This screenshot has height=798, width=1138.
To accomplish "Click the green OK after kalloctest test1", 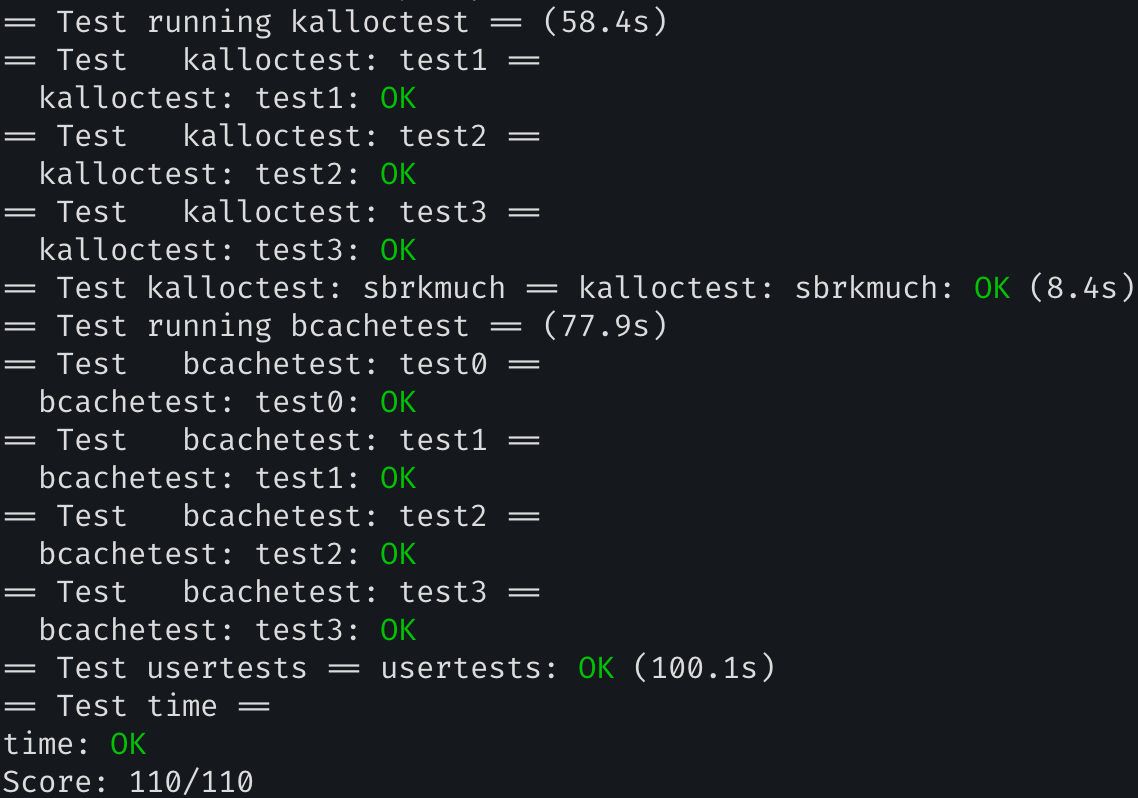I will [x=398, y=98].
